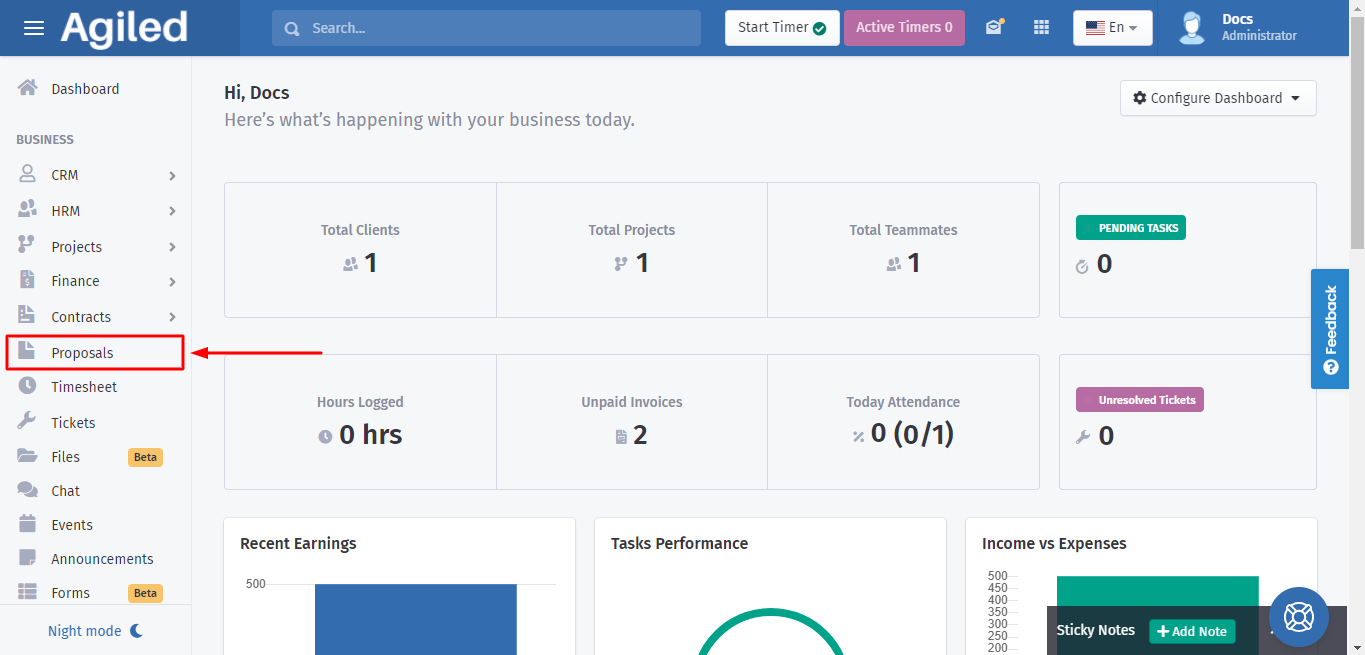Toggle the hamburger menu icon
The image size is (1365, 655).
click(x=34, y=28)
